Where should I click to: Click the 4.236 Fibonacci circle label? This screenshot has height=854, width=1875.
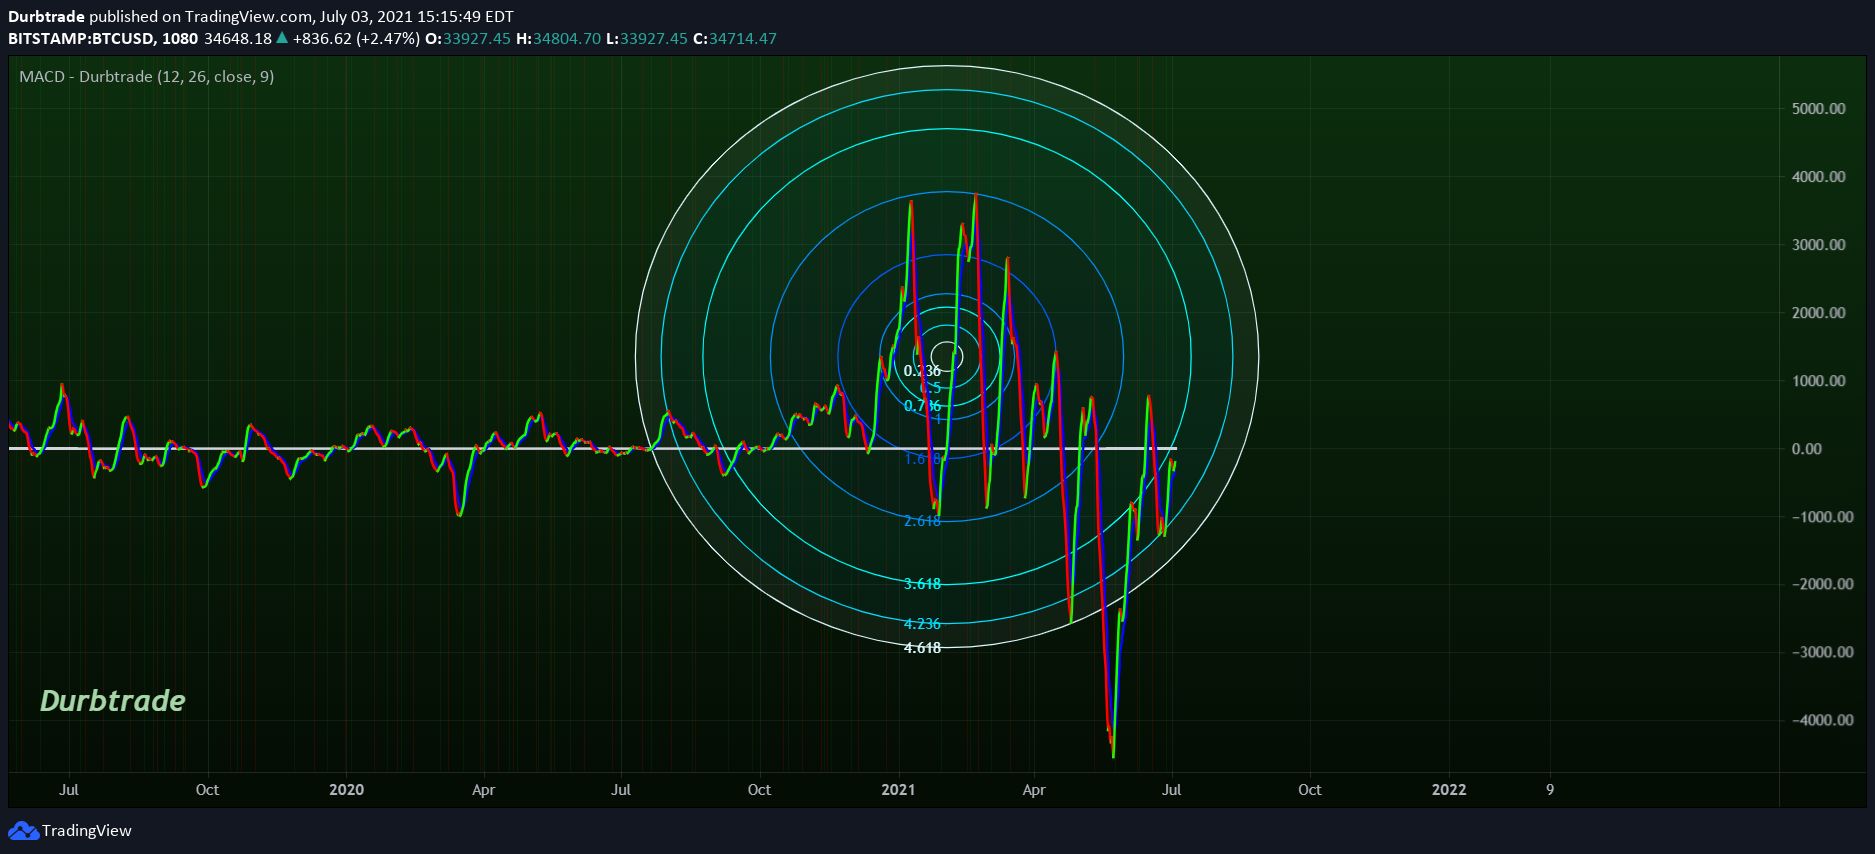[x=922, y=624]
